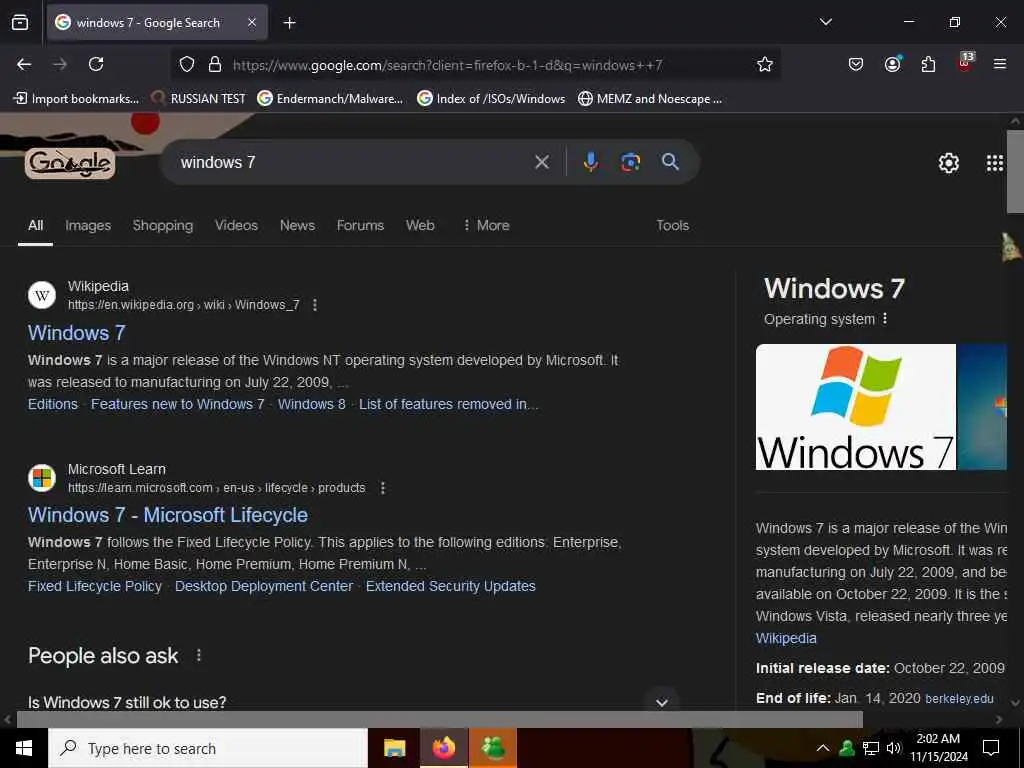Click the forward navigation arrow

tap(60, 64)
